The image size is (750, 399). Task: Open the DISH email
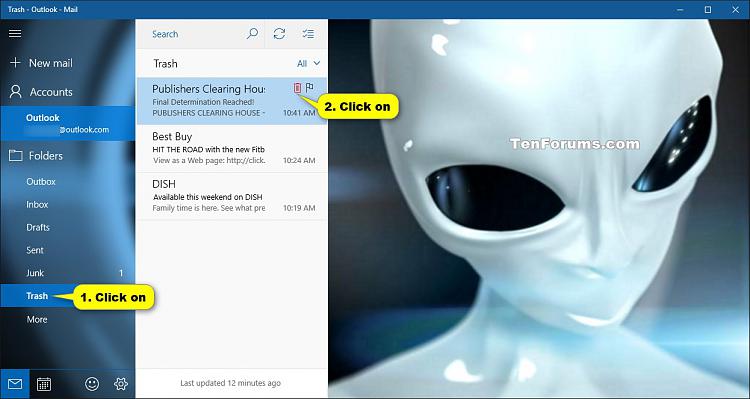232,196
